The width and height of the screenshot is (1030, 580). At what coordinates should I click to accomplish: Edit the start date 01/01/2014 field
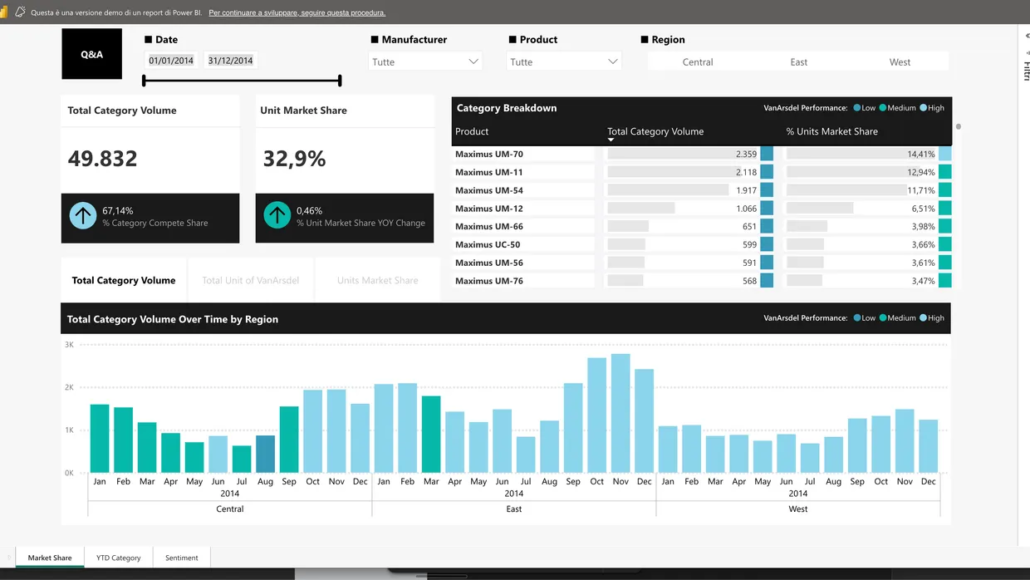click(171, 60)
